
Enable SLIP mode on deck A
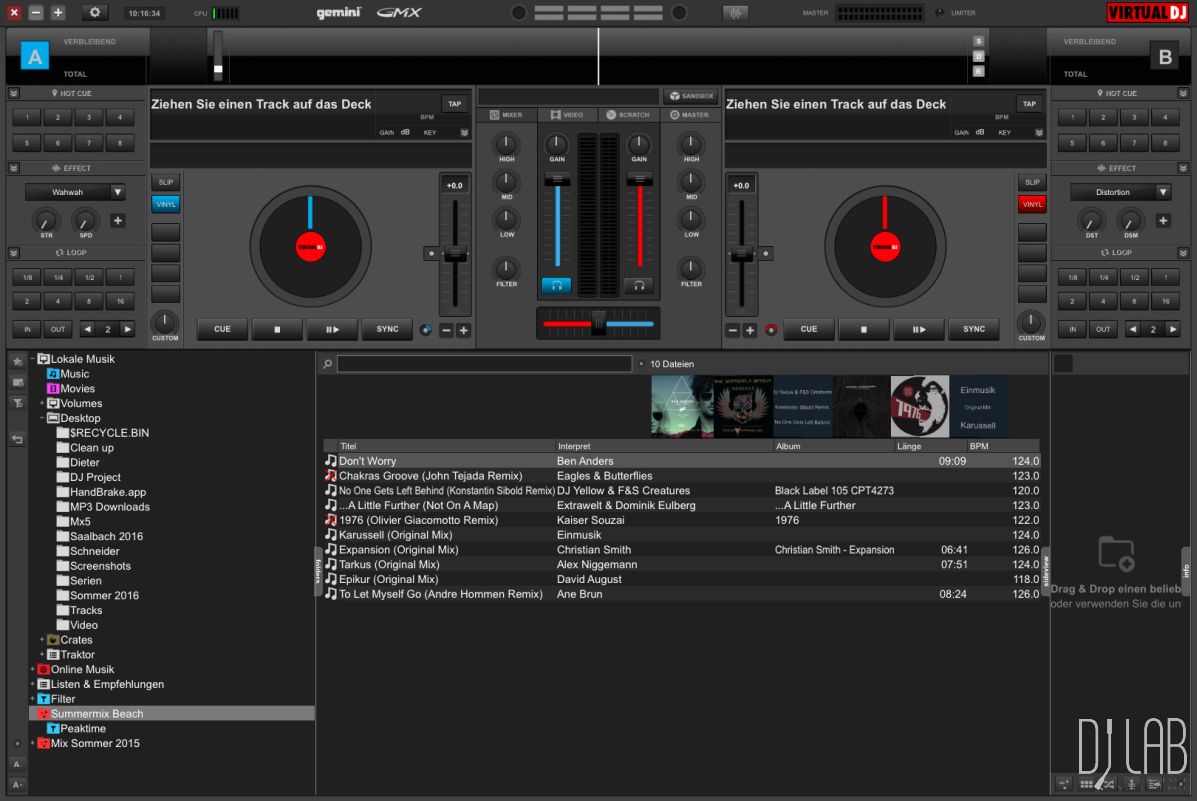coord(164,181)
